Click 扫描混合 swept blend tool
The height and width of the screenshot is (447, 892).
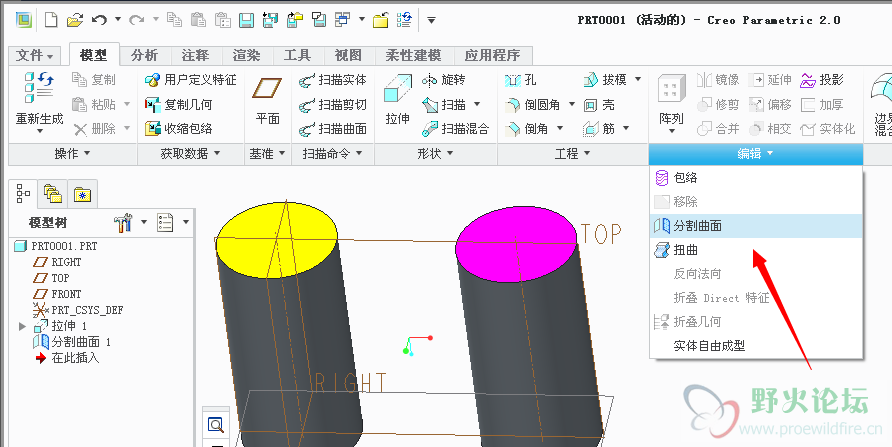[x=455, y=129]
